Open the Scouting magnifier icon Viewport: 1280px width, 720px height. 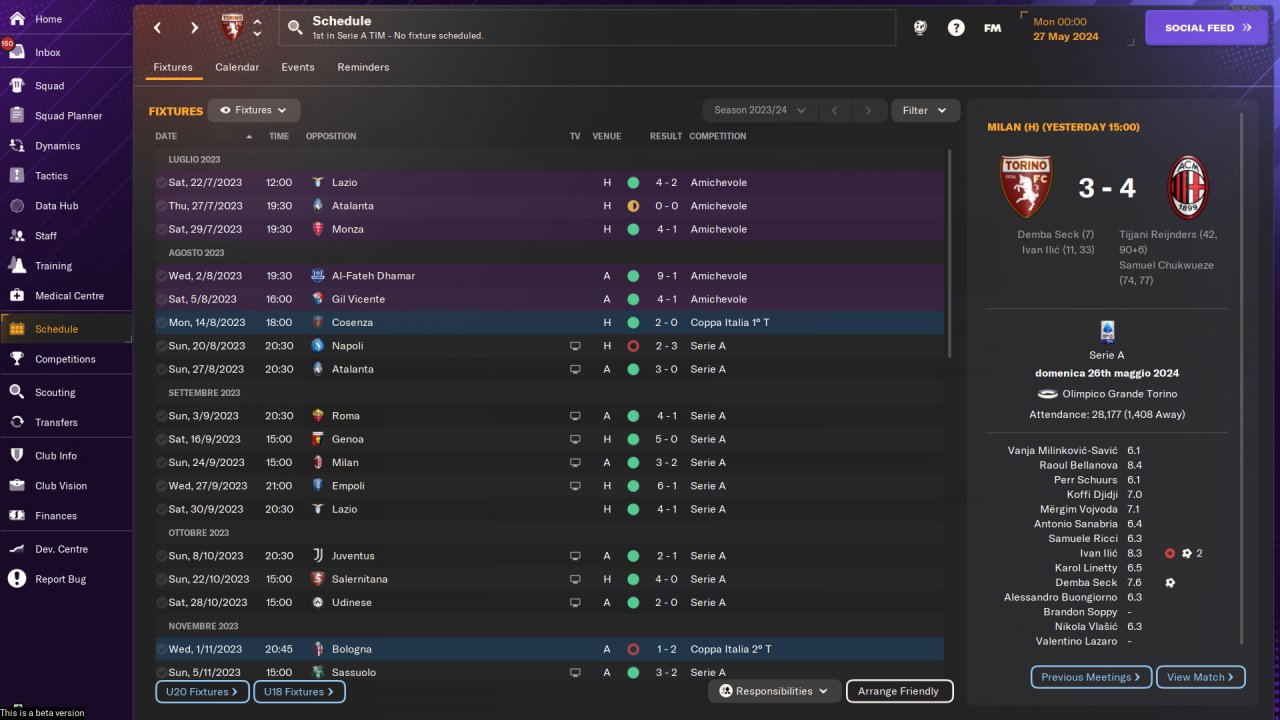point(17,392)
